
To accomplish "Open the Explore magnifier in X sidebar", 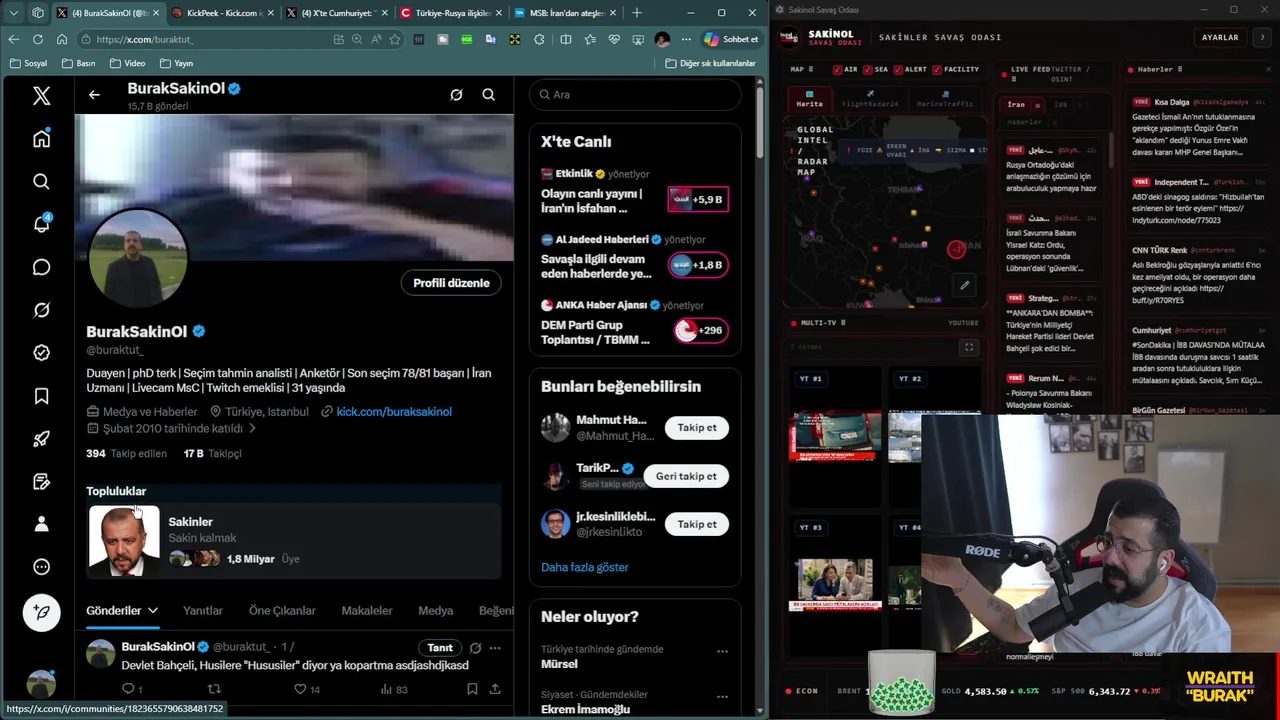I will pyautogui.click(x=41, y=181).
